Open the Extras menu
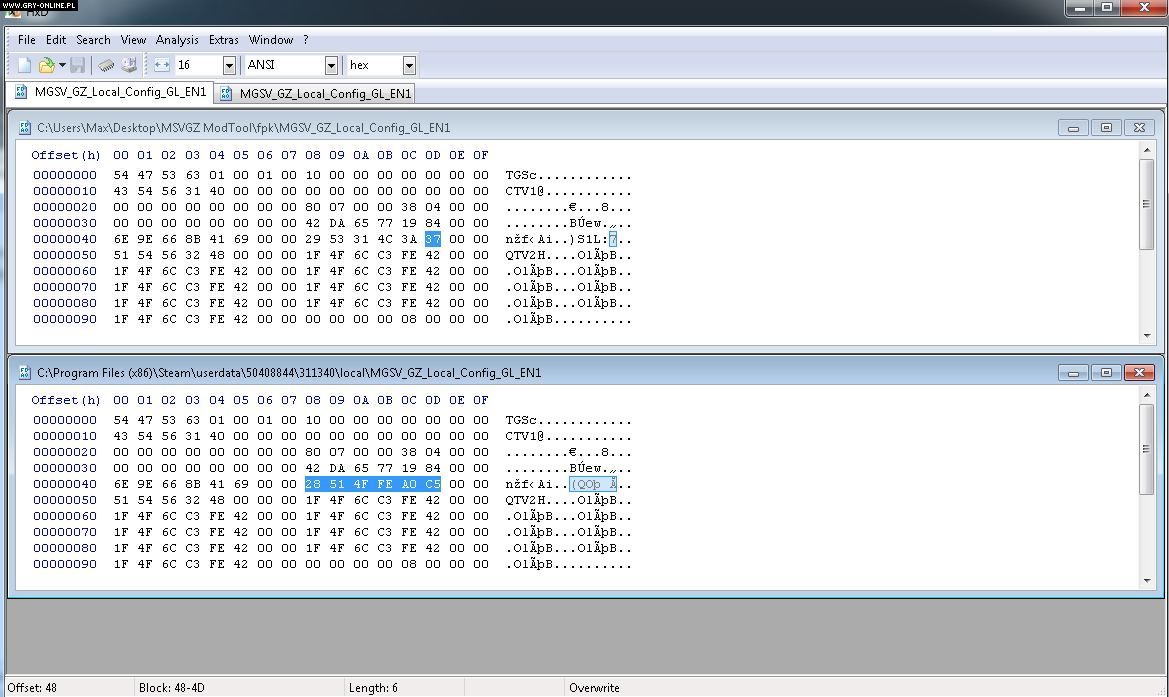1169x697 pixels. click(223, 40)
